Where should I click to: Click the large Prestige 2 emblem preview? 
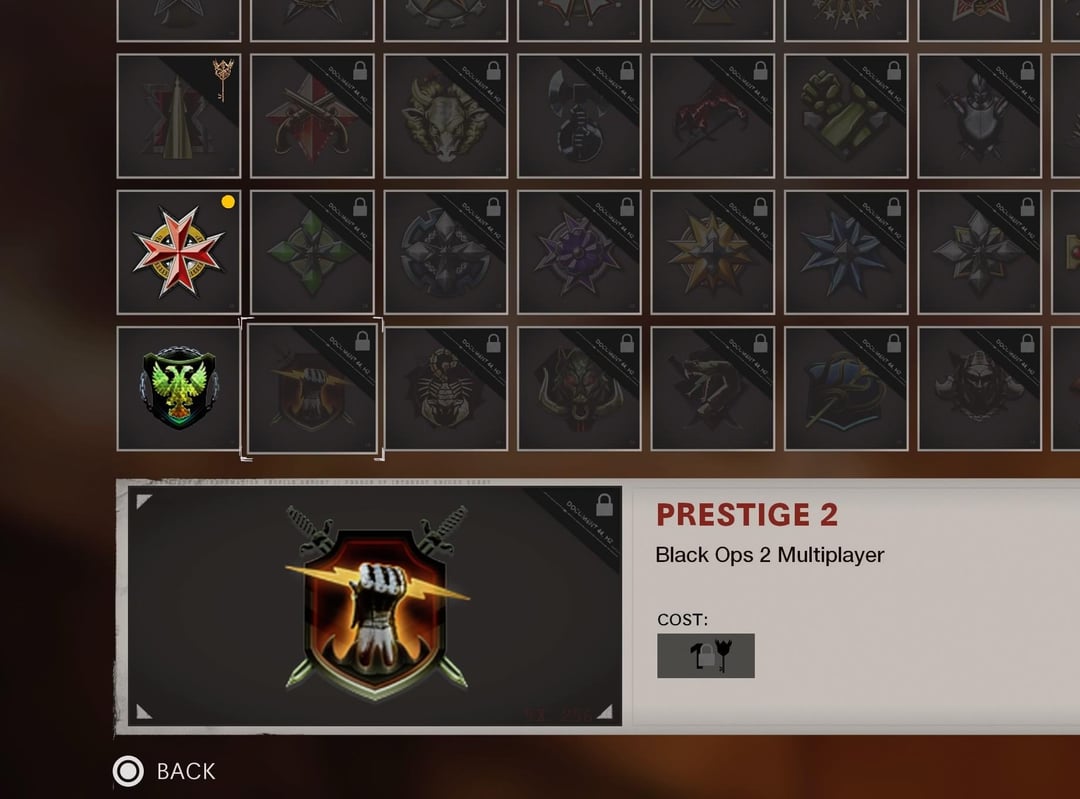coord(375,606)
